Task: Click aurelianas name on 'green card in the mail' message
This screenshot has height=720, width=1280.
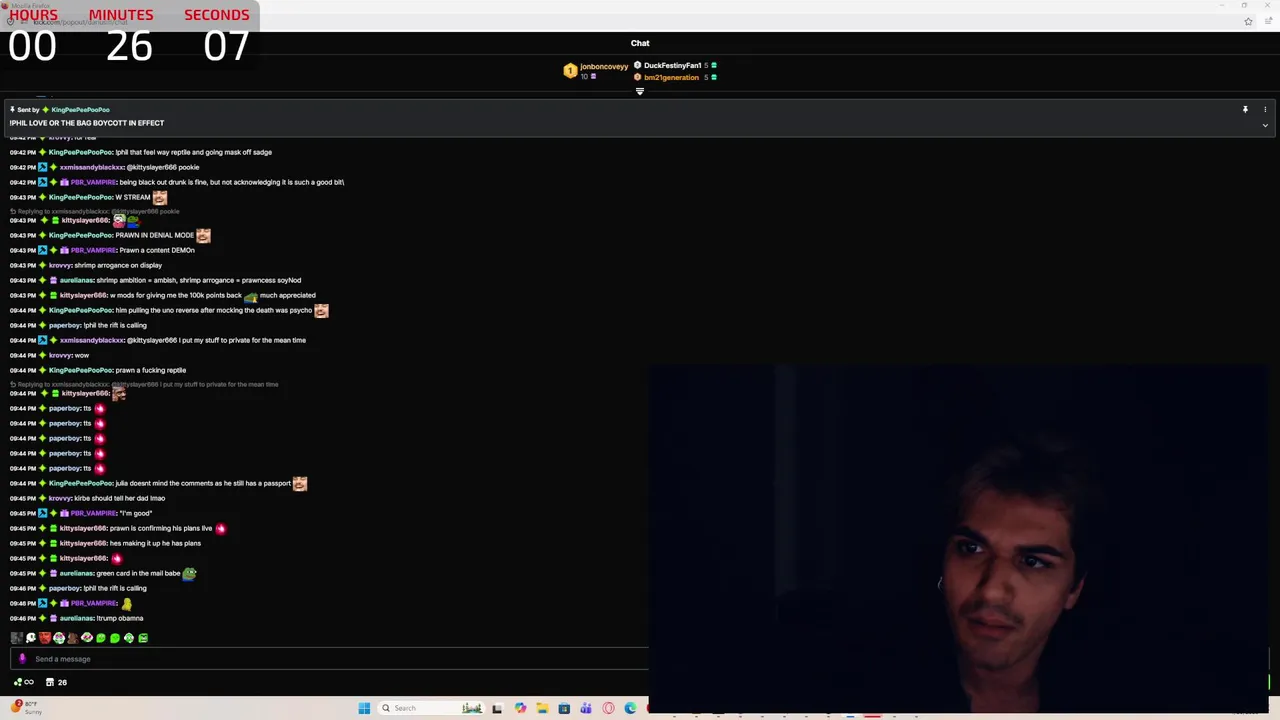Action: point(76,573)
